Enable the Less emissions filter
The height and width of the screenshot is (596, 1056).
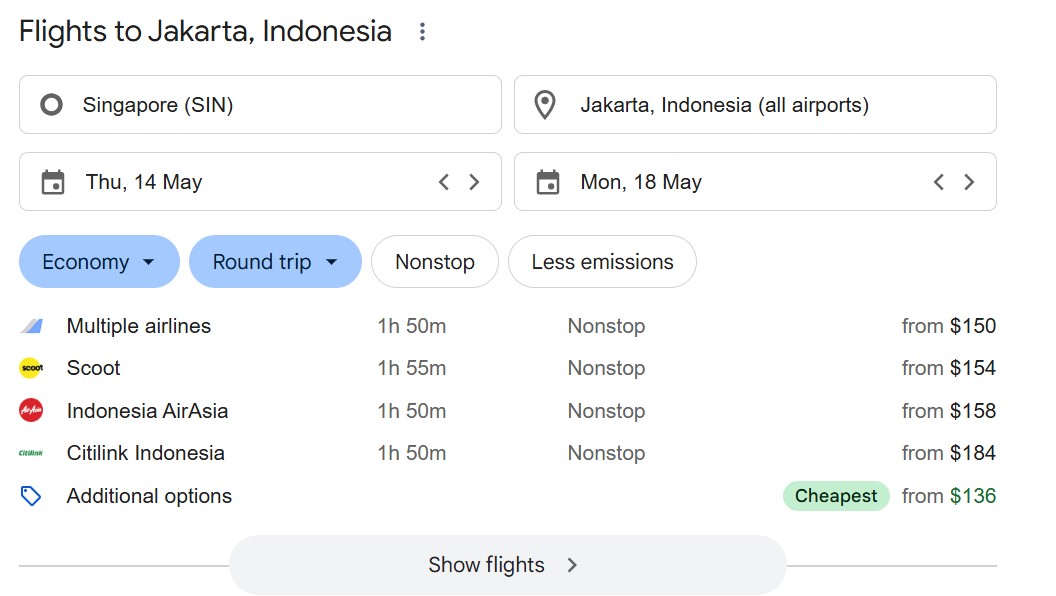tap(602, 261)
